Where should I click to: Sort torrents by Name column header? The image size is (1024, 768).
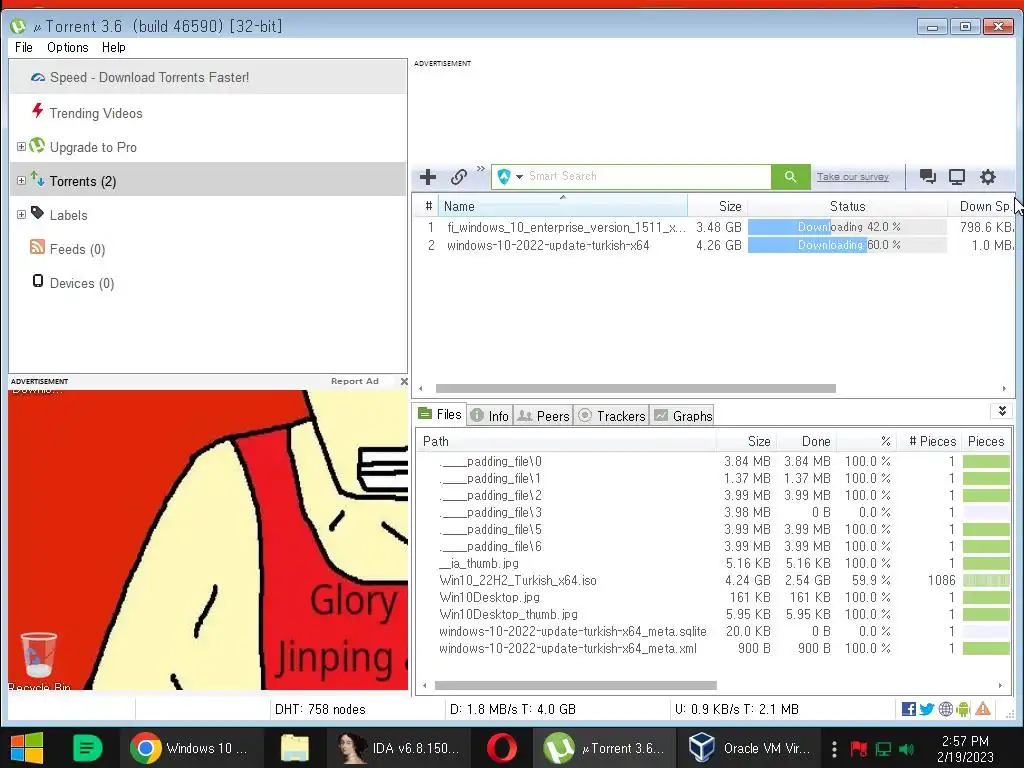point(562,206)
